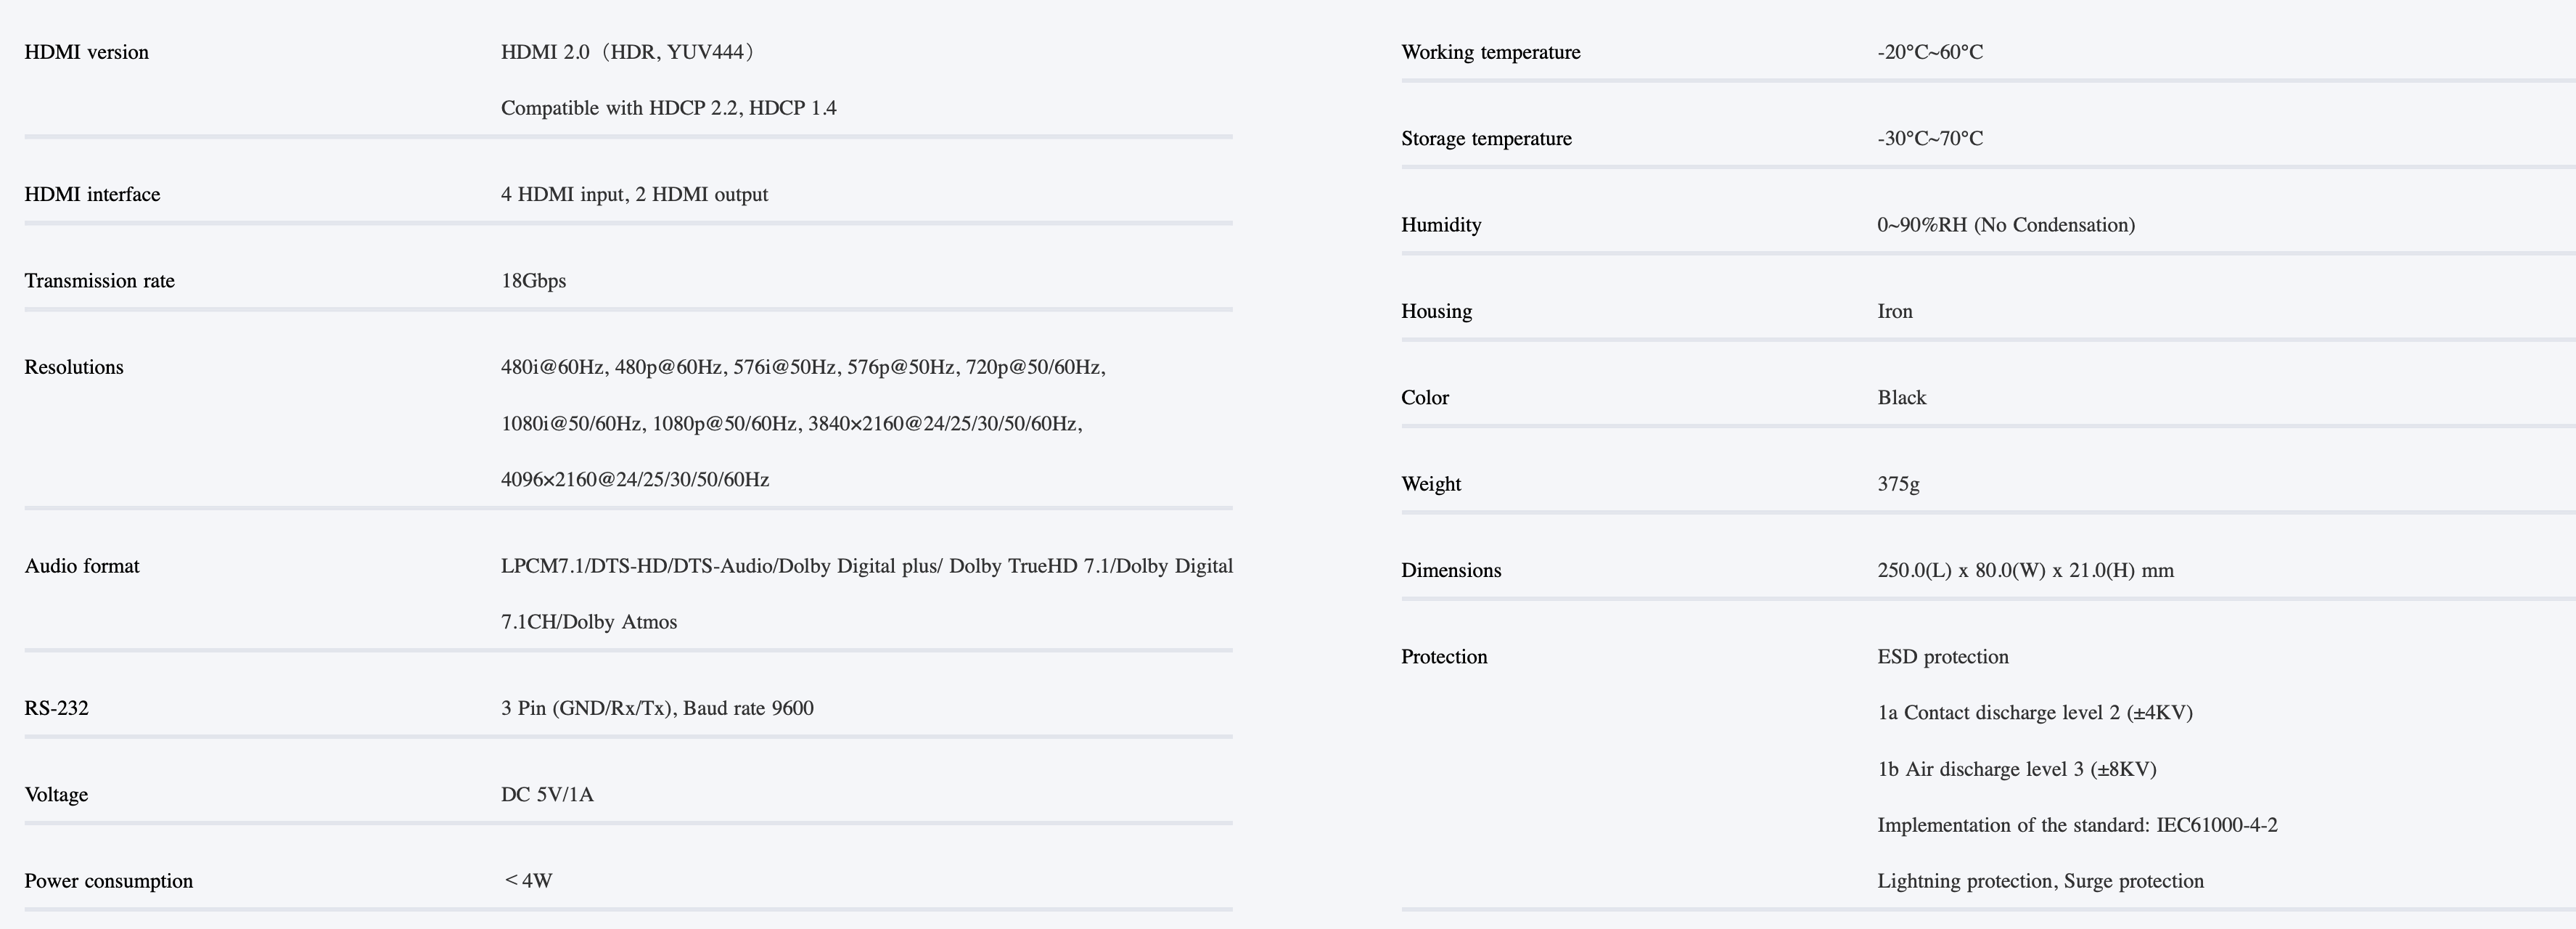Click the DC 5V/1A voltage value

tap(547, 795)
